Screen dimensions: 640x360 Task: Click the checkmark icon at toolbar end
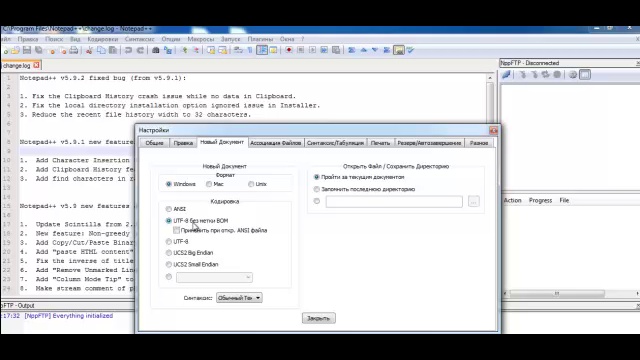coord(410,50)
